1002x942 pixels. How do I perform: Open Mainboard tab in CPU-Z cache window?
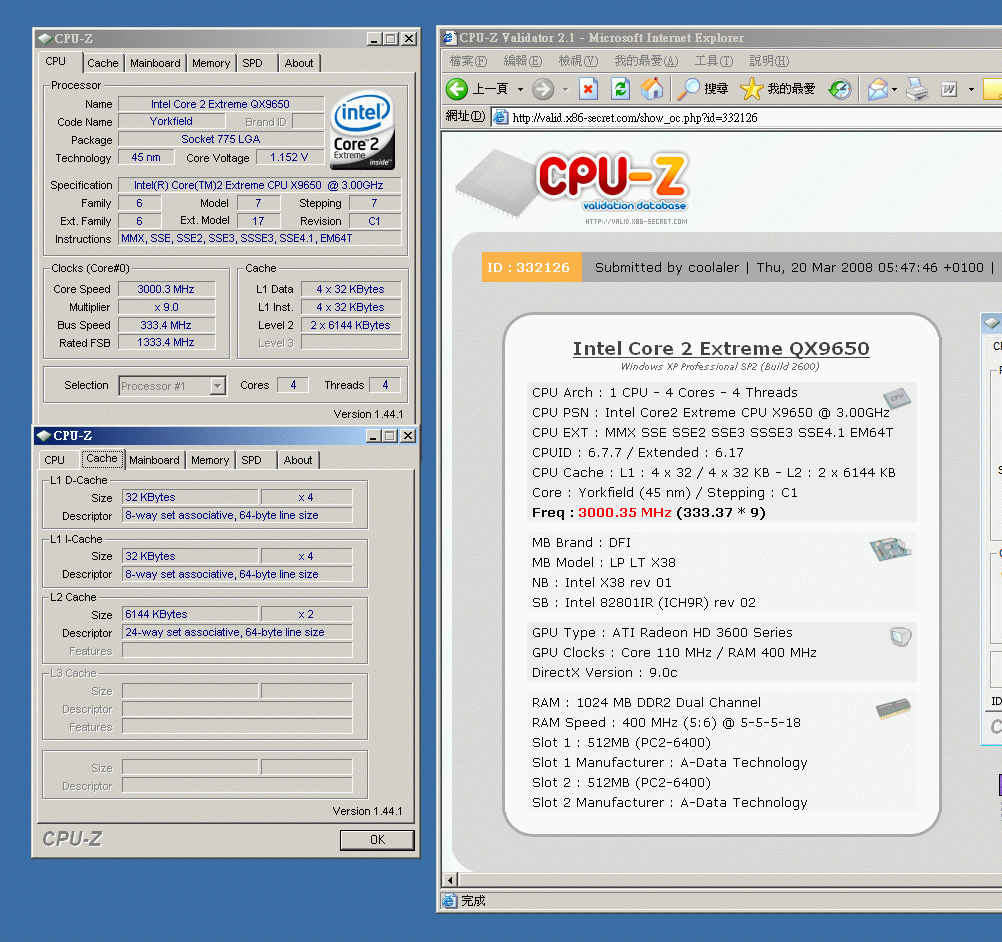(154, 460)
